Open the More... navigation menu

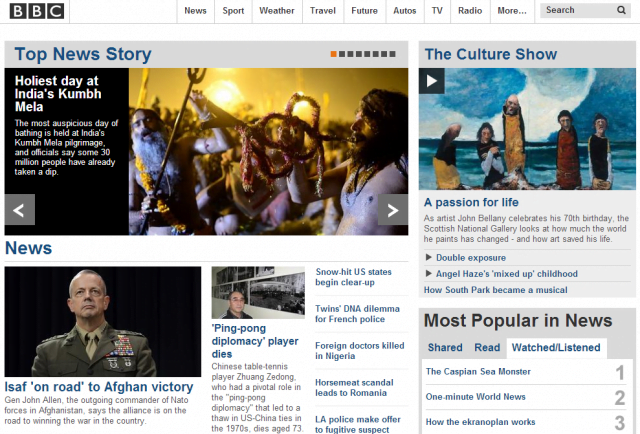[x=512, y=11]
